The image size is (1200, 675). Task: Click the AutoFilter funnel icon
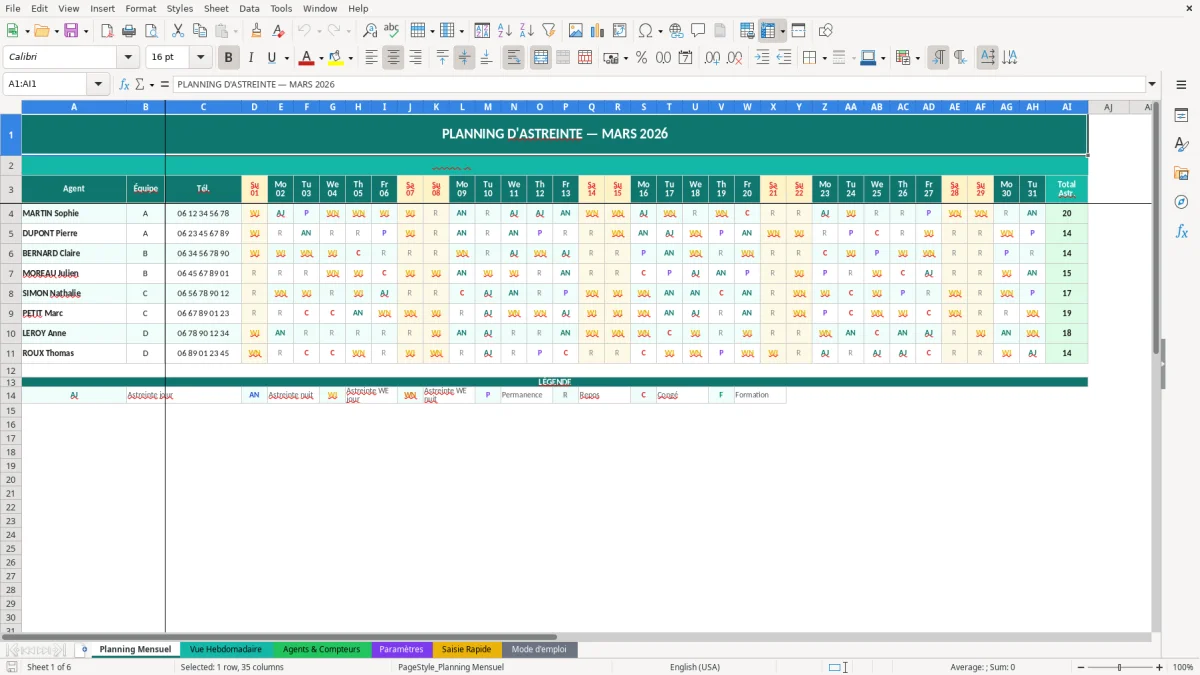[549, 31]
